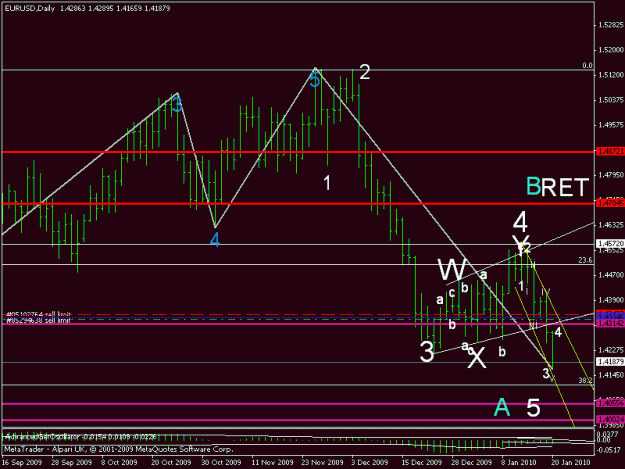Click the 1.43900 price scale value
The width and height of the screenshot is (625, 469).
click(x=611, y=300)
